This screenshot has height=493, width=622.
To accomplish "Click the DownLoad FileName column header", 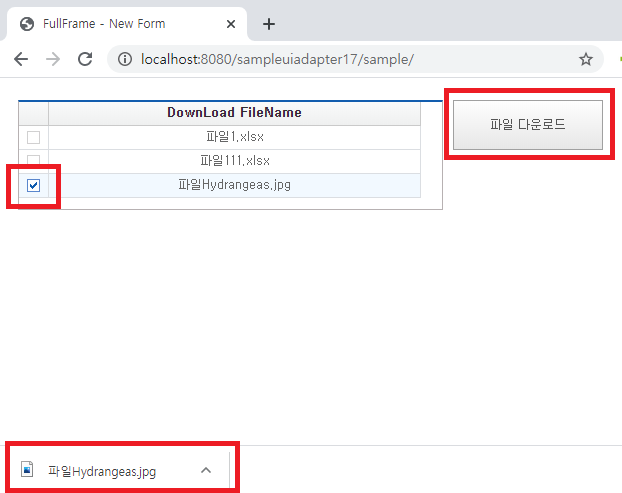I will point(234,113).
